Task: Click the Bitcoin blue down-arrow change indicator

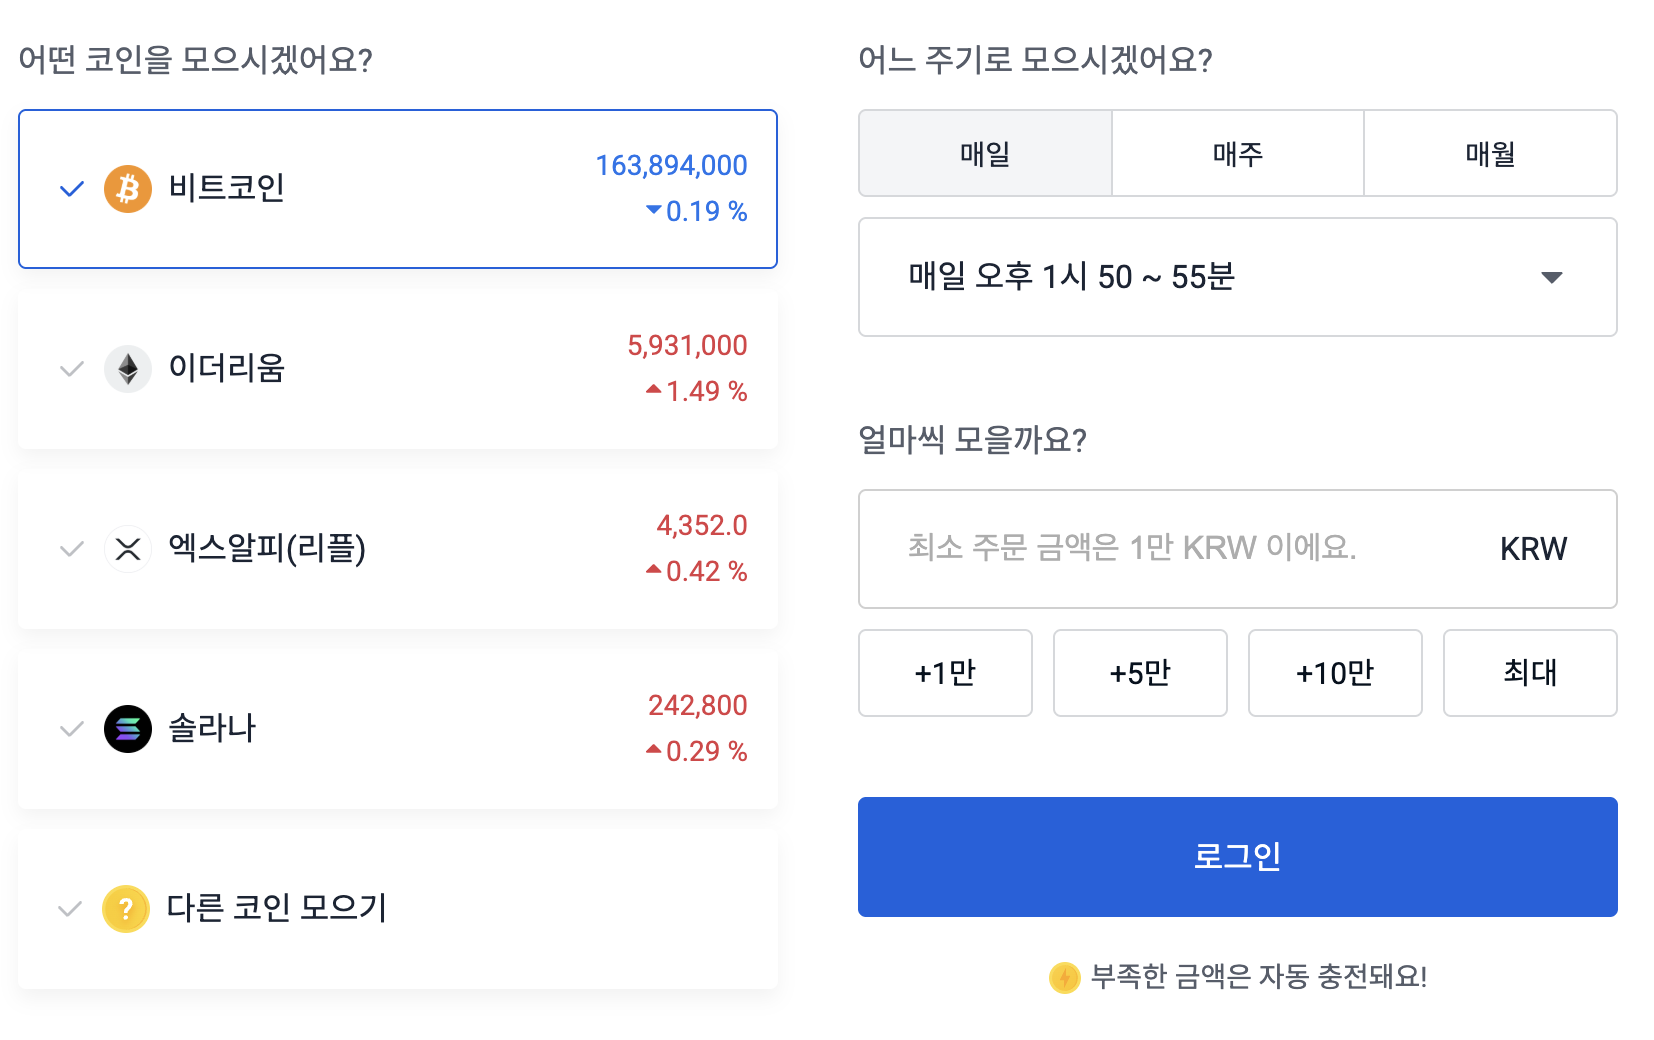Action: pos(654,210)
